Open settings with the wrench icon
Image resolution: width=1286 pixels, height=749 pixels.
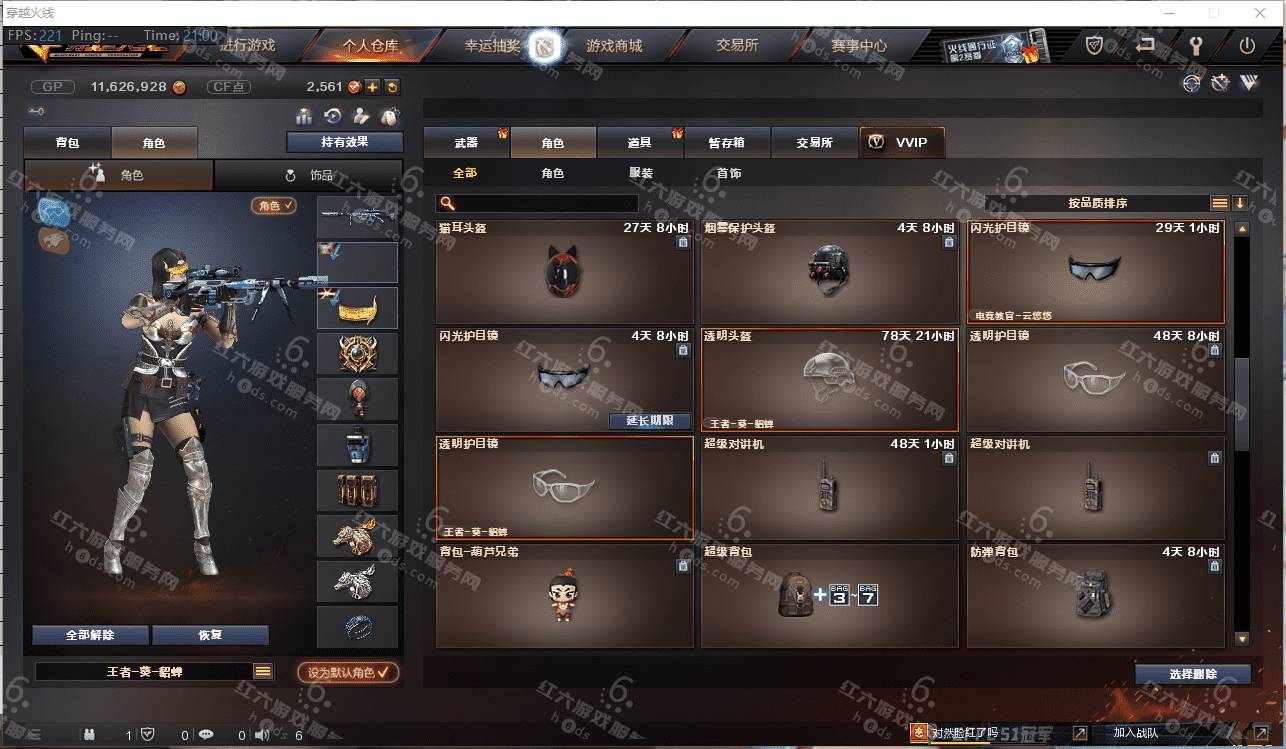click(x=1195, y=45)
